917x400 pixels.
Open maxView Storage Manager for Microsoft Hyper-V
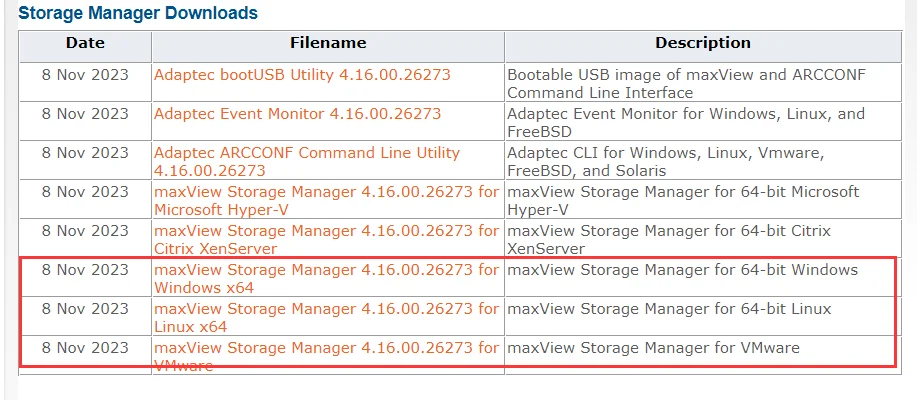(326, 200)
